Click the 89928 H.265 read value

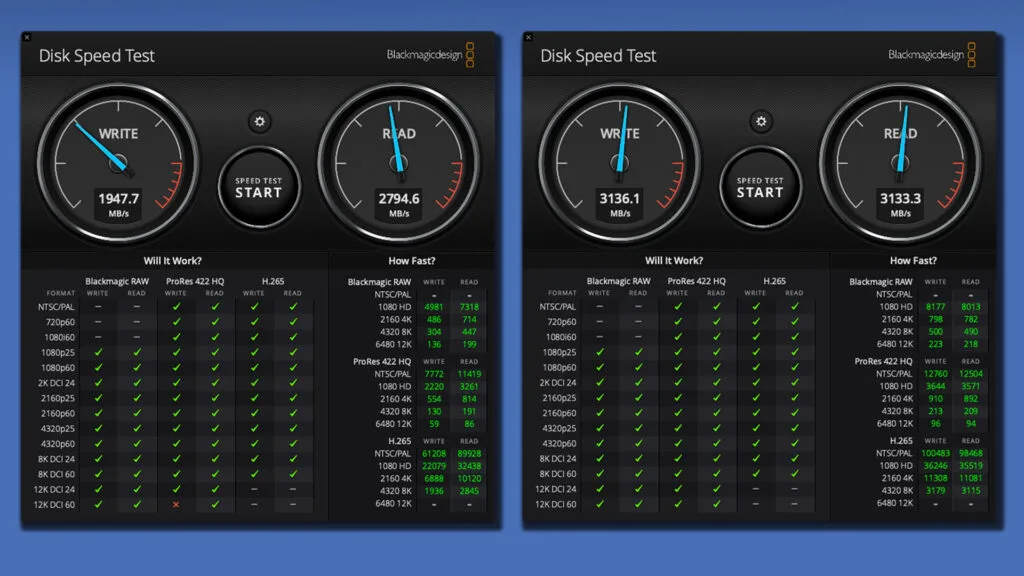point(466,453)
